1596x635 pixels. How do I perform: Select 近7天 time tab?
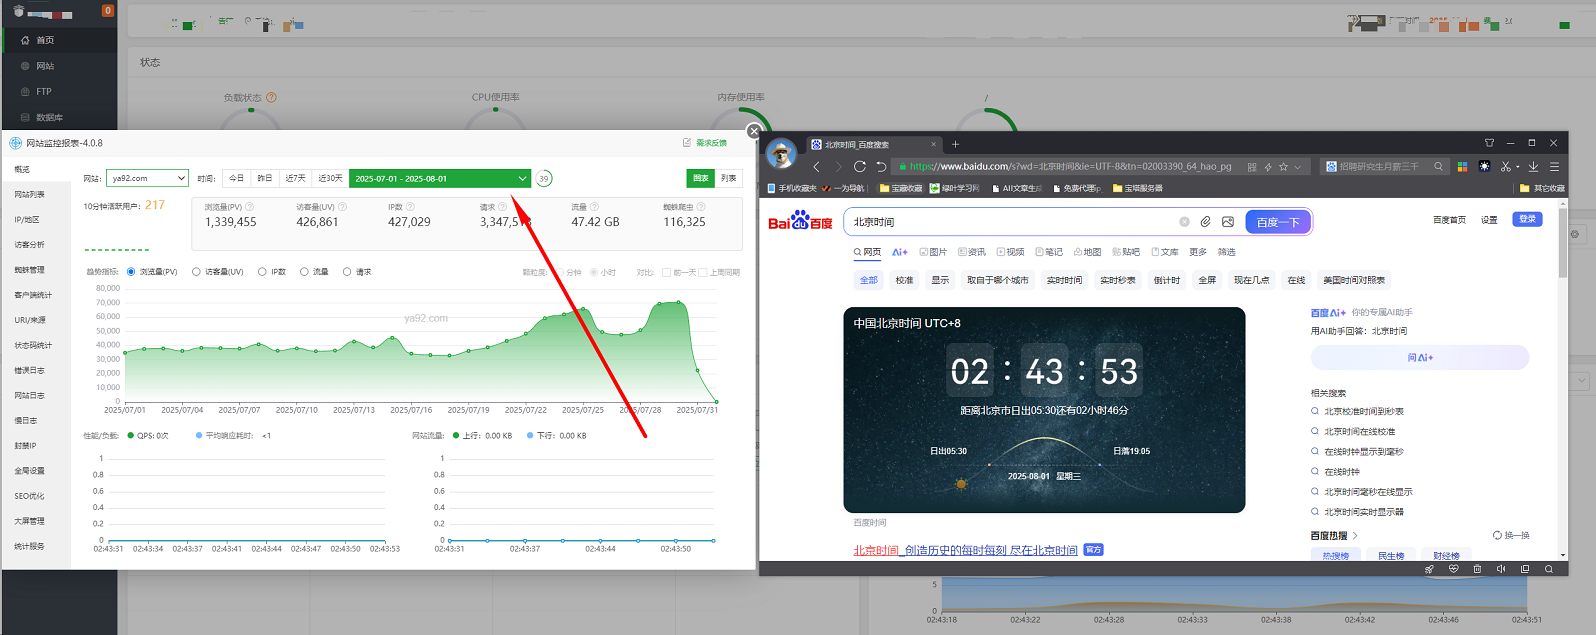click(x=296, y=178)
